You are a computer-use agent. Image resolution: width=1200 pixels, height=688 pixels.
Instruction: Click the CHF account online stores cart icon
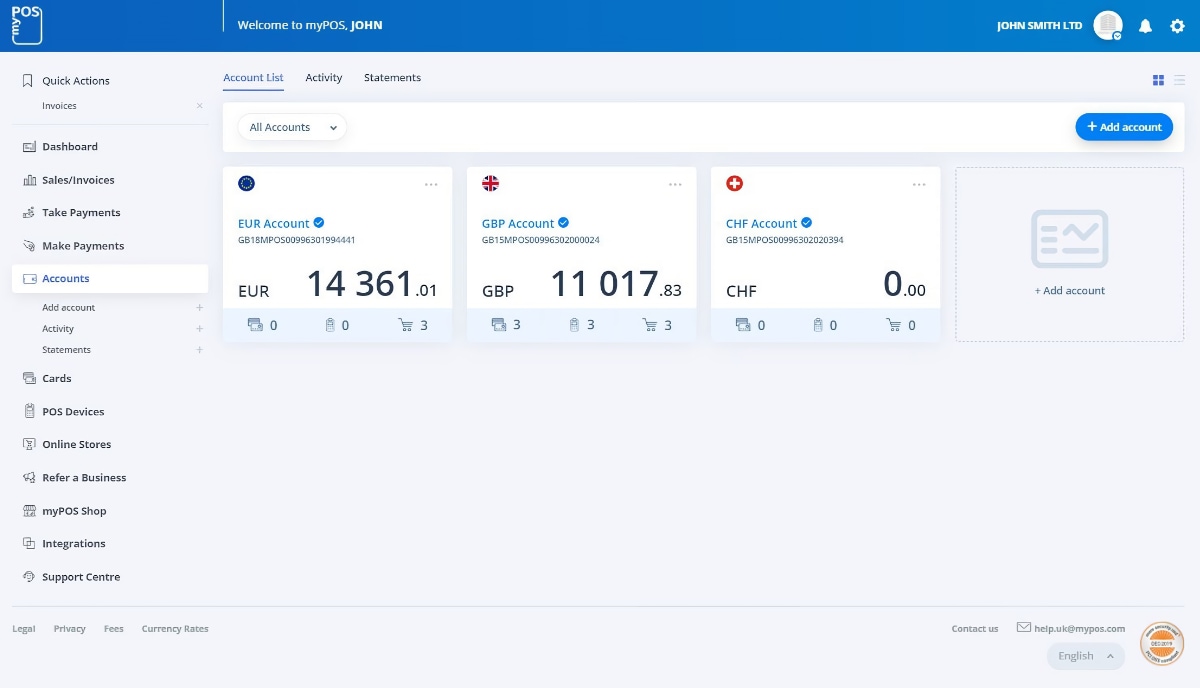(x=894, y=325)
